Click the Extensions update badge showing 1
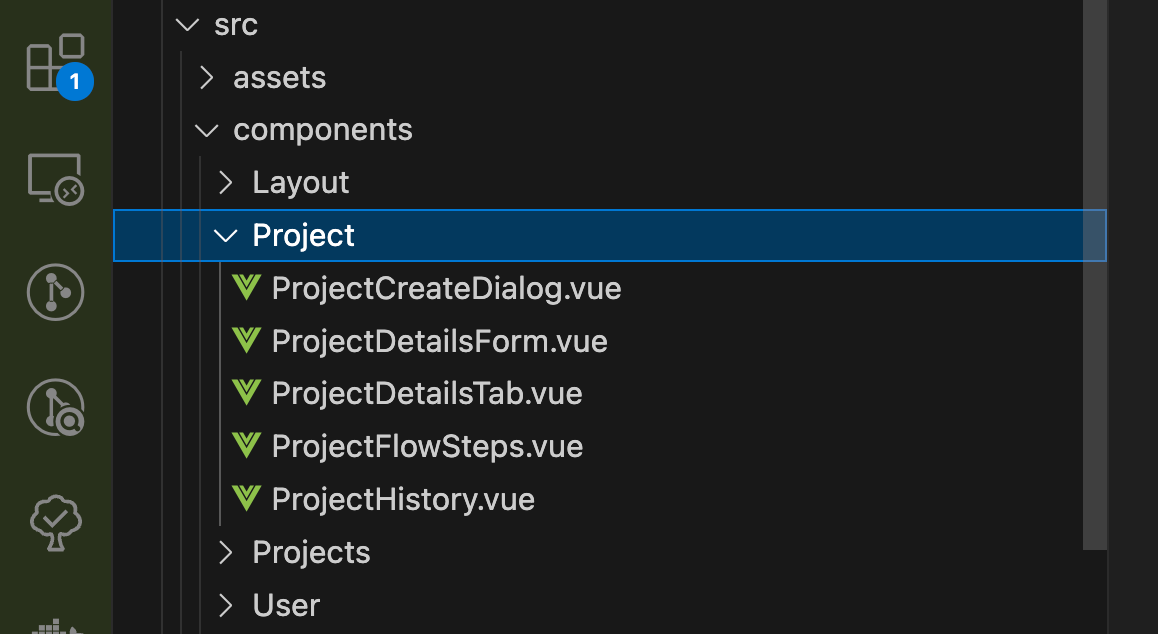Screen dimensions: 1158x634 pyautogui.click(x=75, y=81)
